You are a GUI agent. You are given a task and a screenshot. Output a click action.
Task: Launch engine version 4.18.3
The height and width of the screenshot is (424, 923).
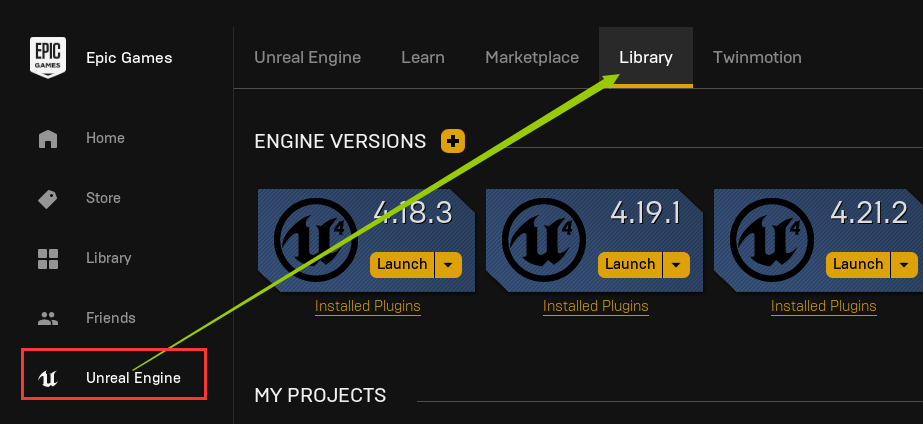(x=402, y=264)
